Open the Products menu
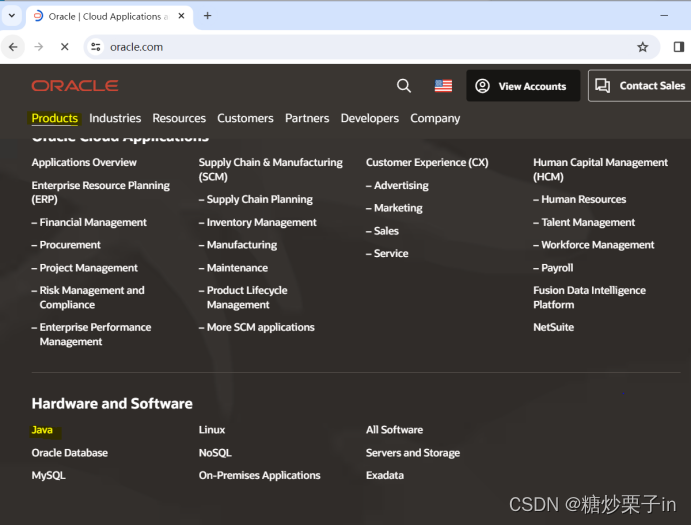Viewport: 692px width, 525px height. [55, 118]
